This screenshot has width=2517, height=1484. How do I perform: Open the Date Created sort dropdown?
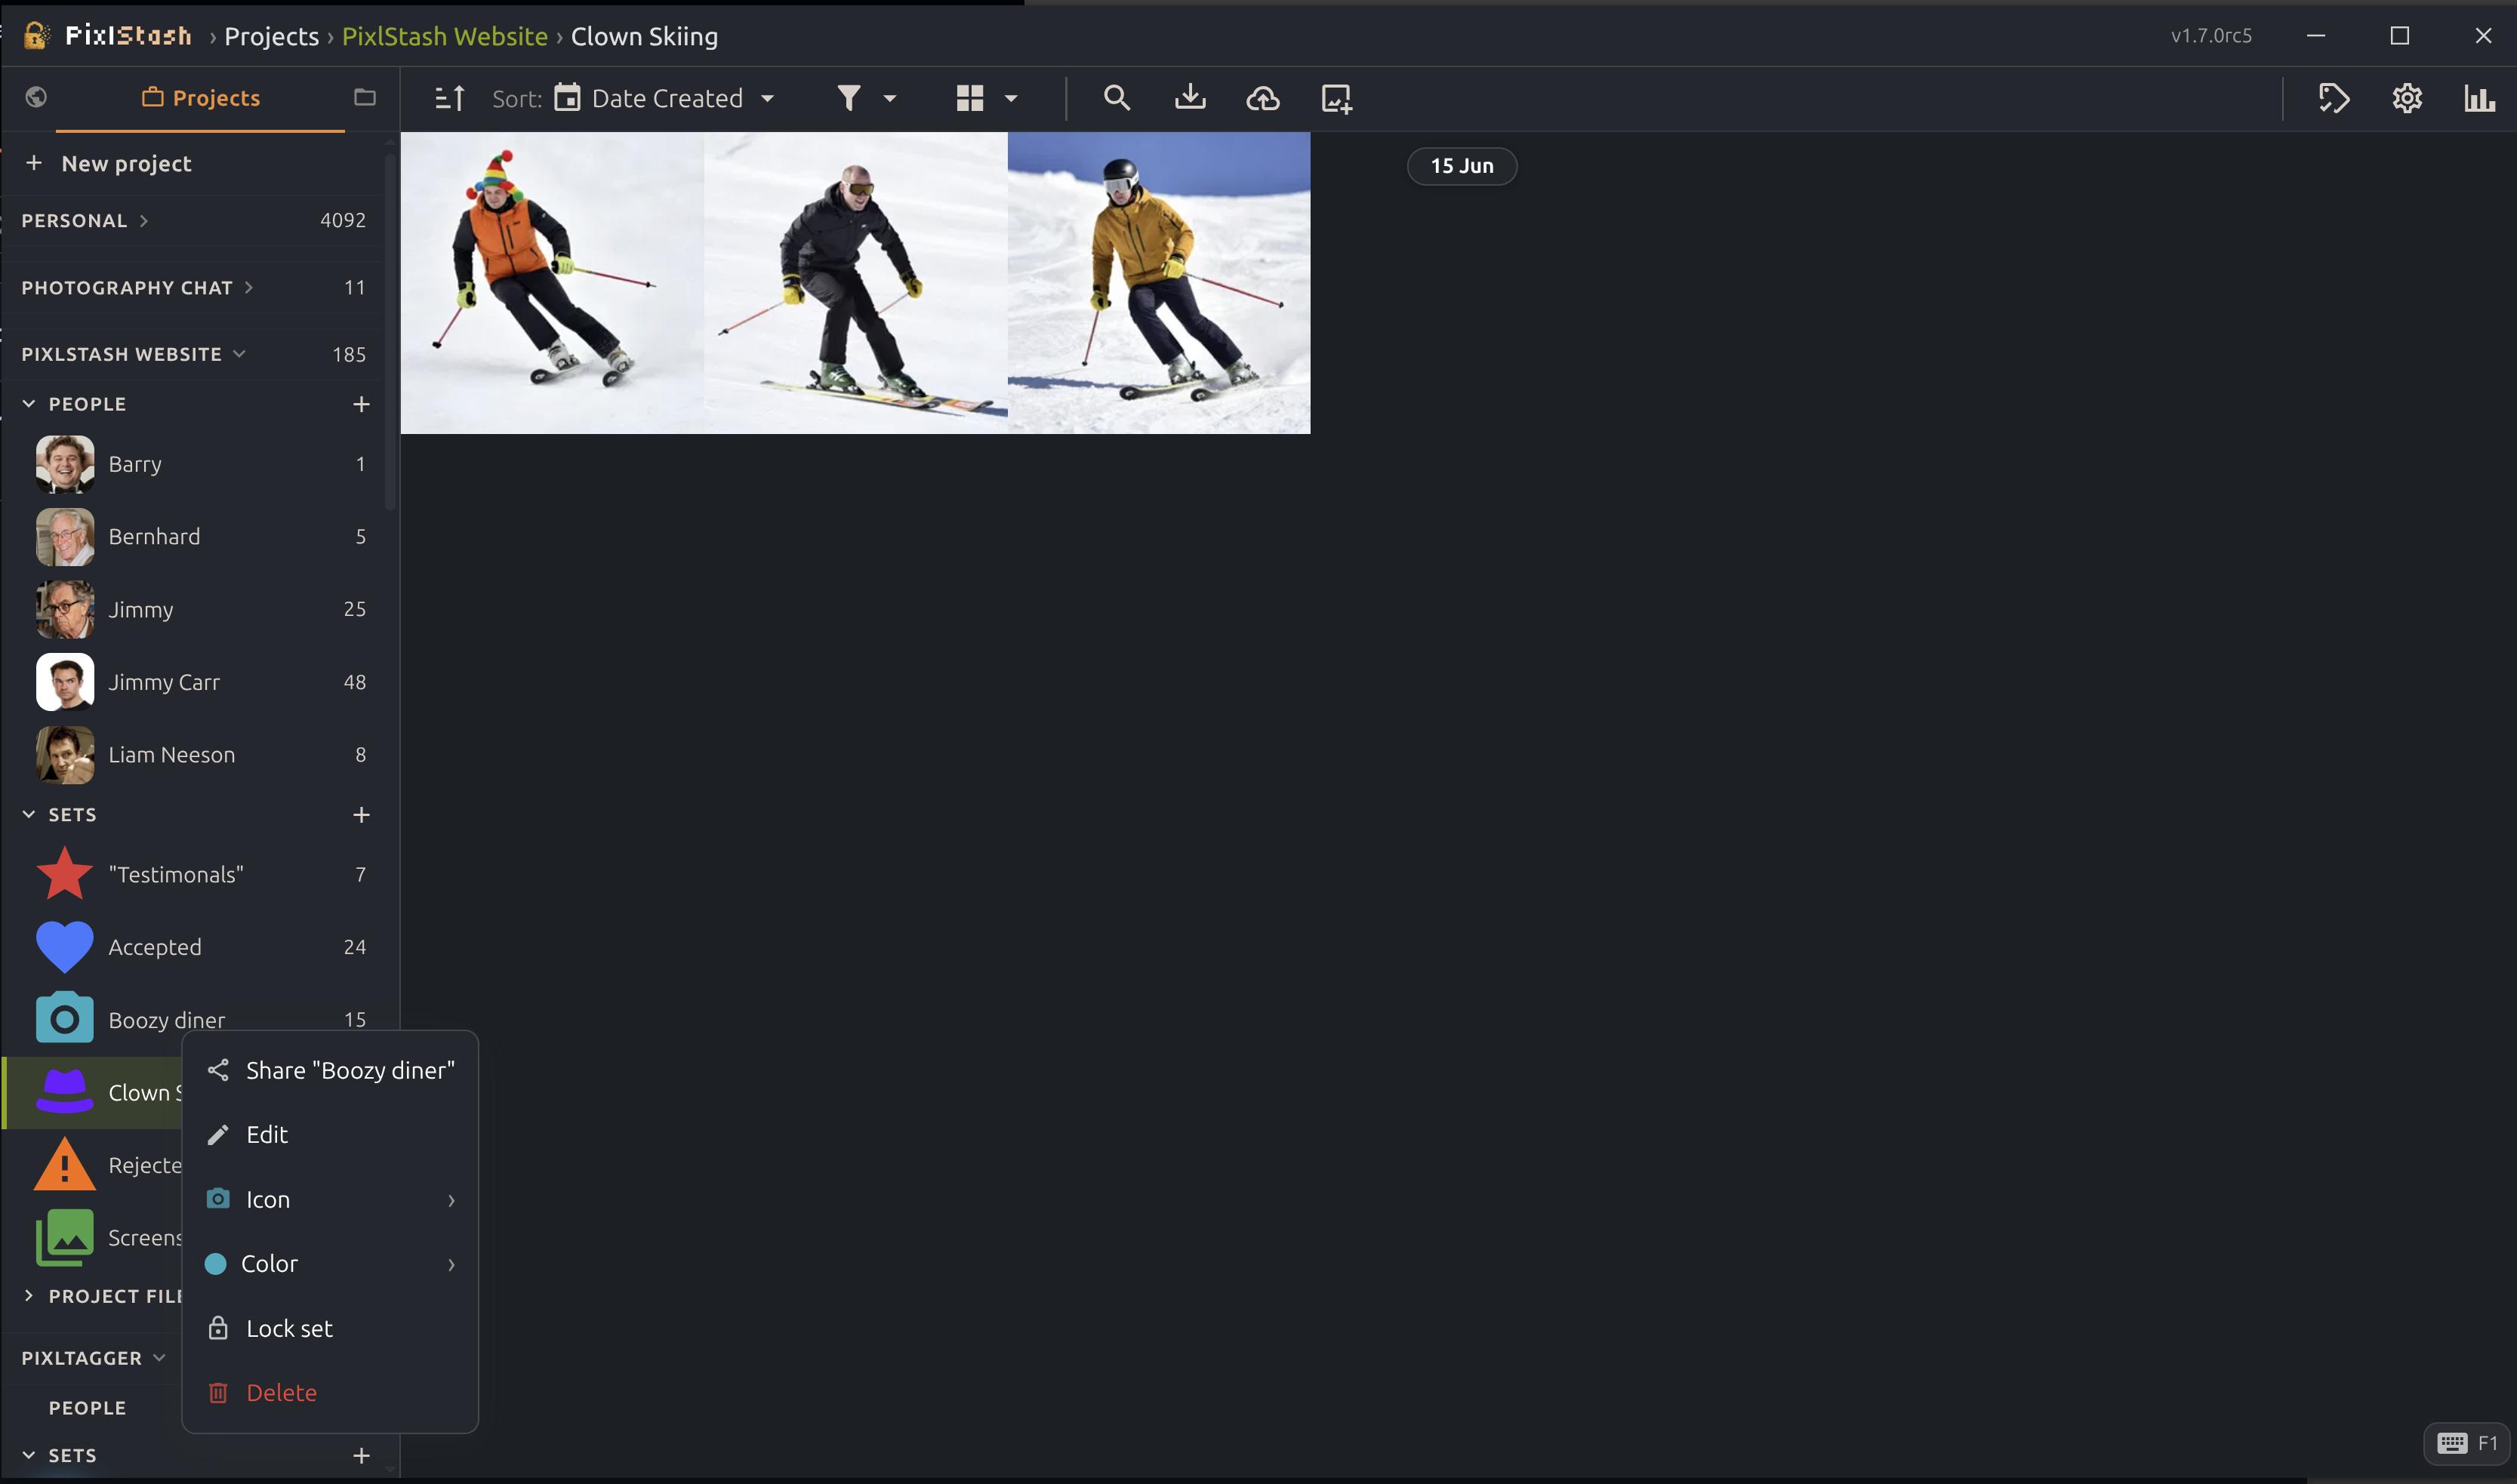point(665,98)
